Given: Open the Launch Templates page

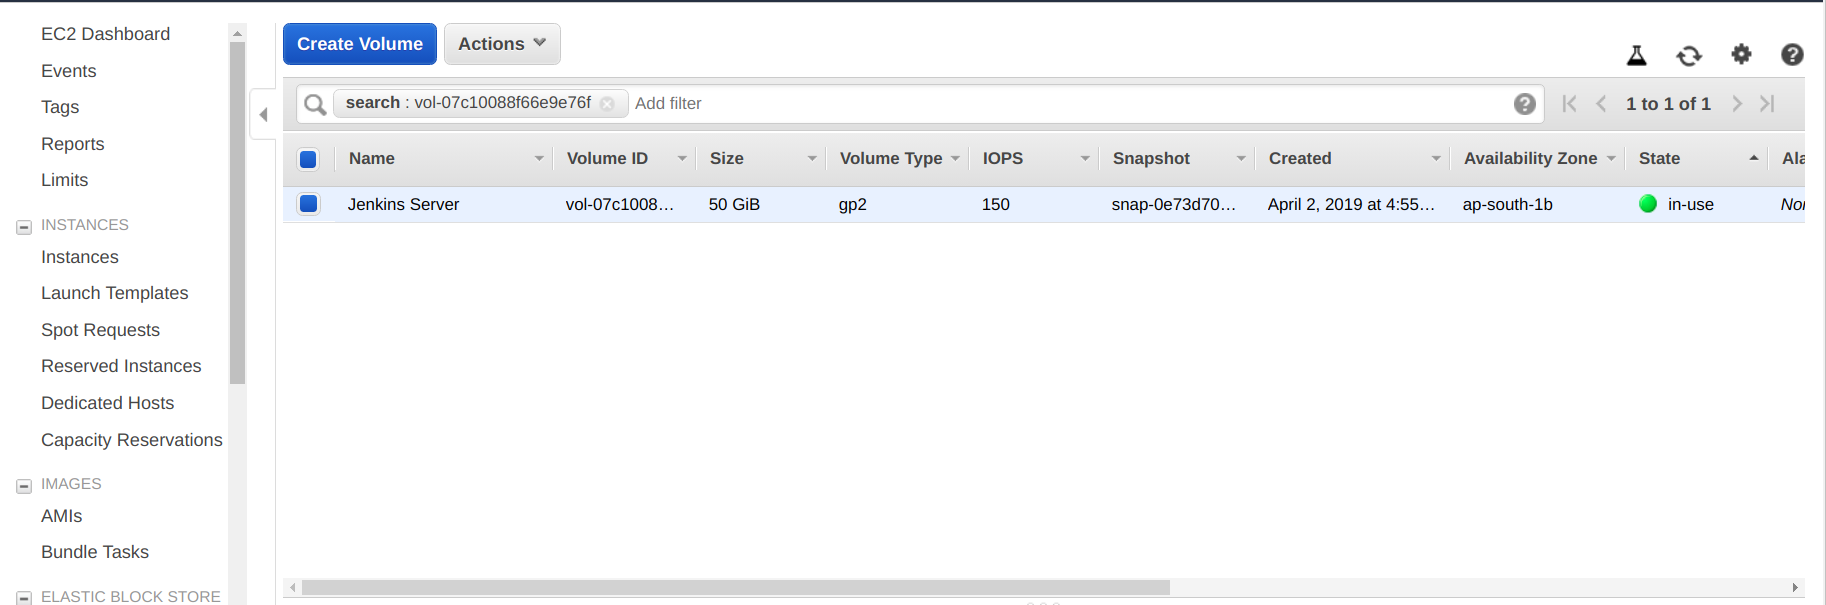Looking at the screenshot, I should [114, 293].
